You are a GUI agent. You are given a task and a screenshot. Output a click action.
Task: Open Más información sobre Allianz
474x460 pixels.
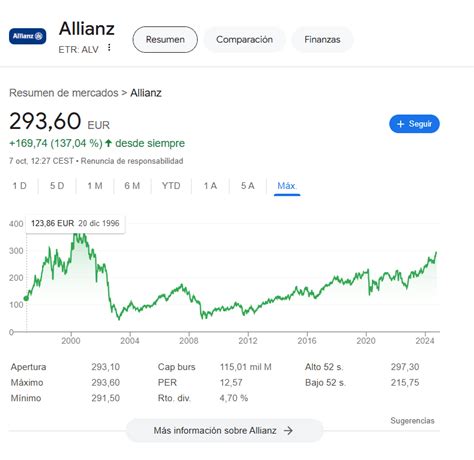pos(224,431)
